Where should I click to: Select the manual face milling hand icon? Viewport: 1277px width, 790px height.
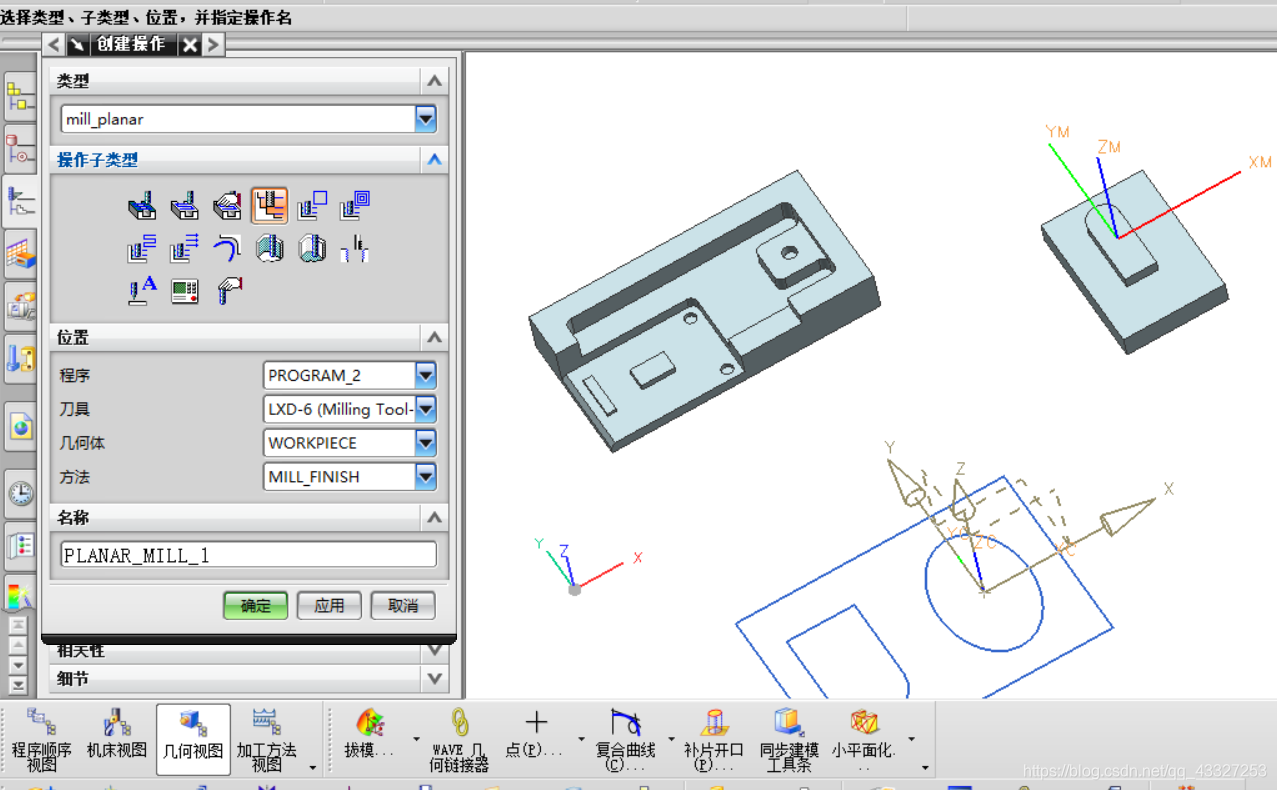(227, 206)
